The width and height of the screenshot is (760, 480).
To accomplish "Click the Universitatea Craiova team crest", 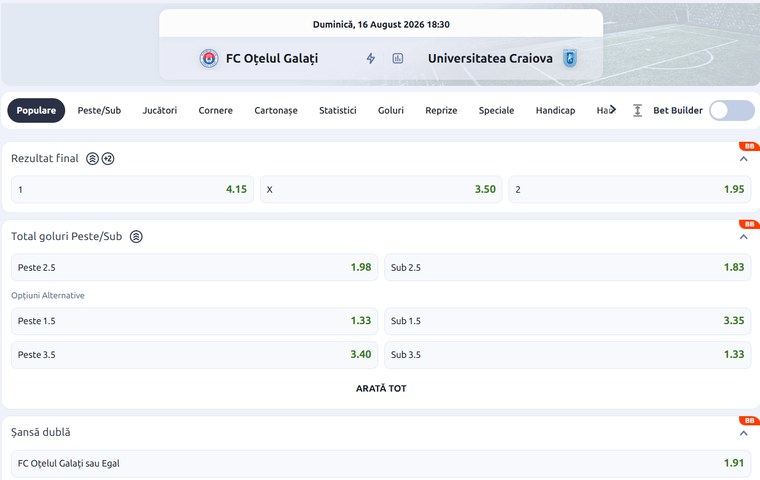I will [x=570, y=59].
